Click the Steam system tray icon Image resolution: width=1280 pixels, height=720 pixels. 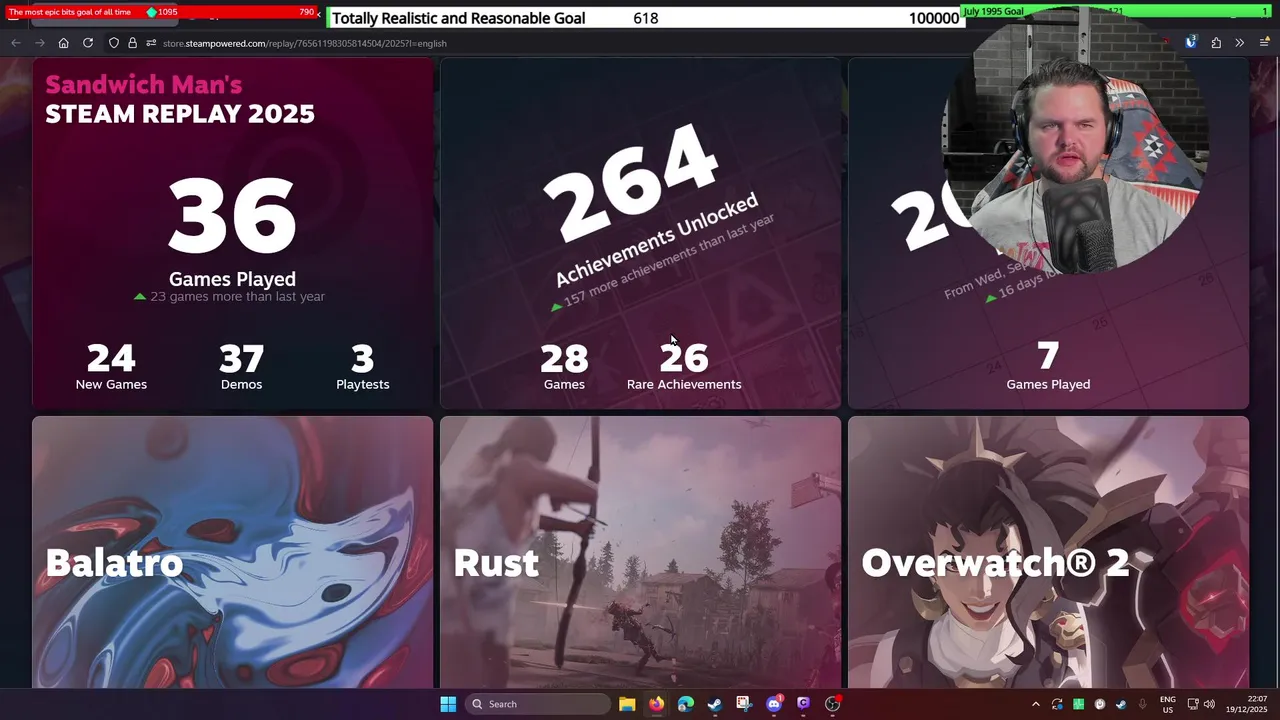click(1121, 704)
